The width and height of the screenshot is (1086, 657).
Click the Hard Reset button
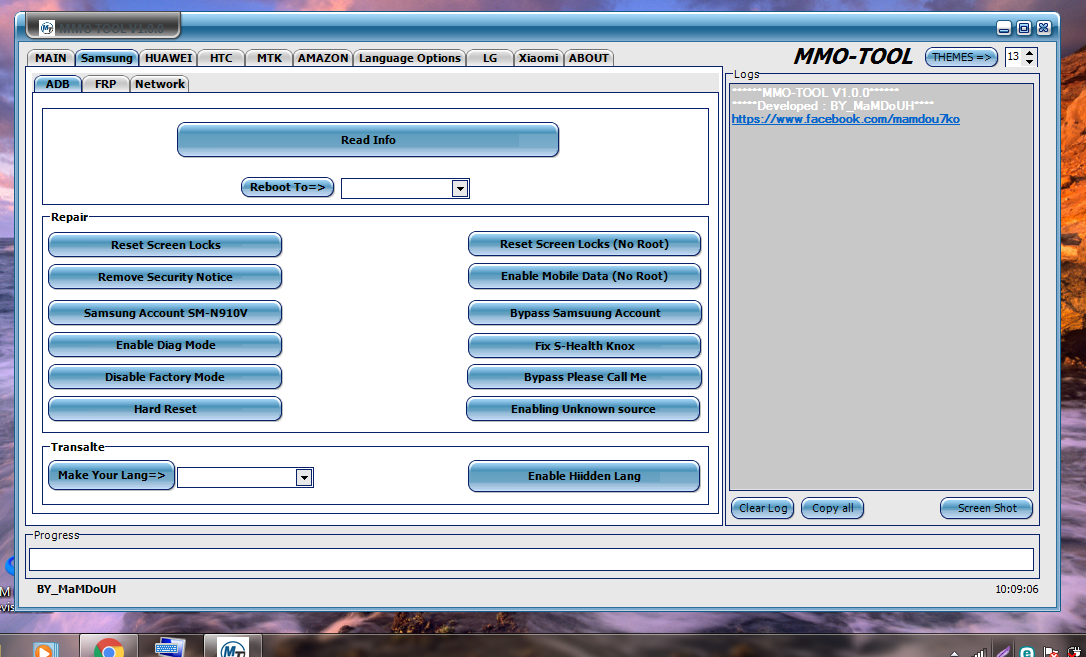(165, 408)
